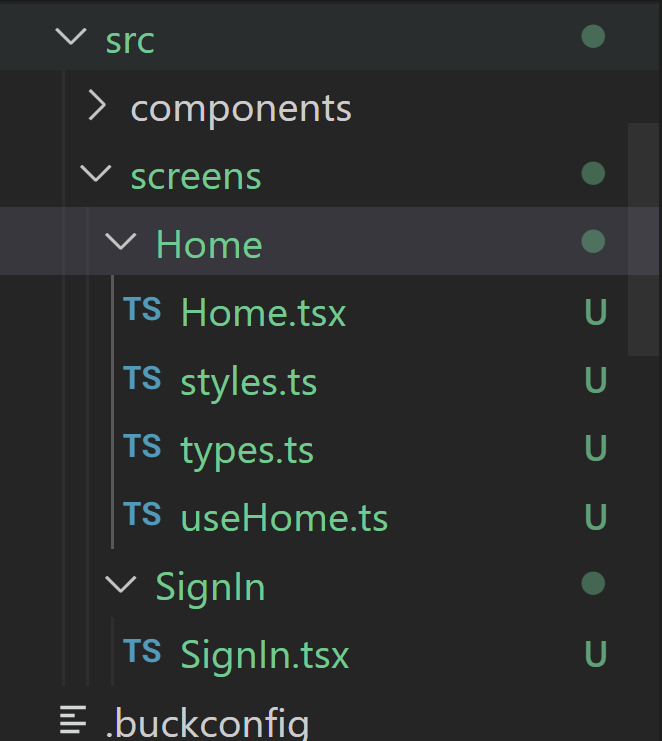The width and height of the screenshot is (662, 741).
Task: Open the styles.ts file
Action: 249,382
